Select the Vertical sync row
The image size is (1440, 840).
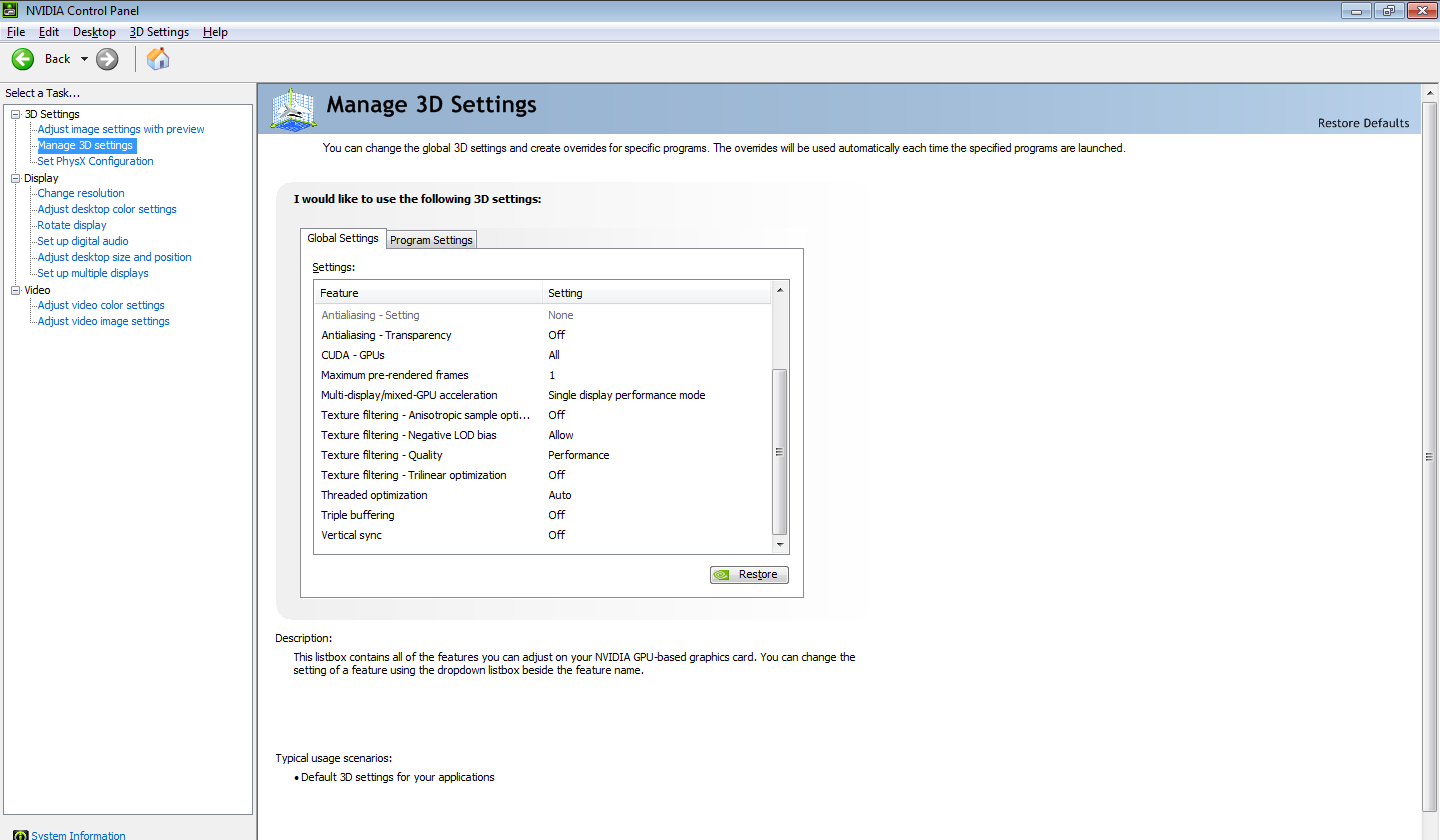(543, 535)
